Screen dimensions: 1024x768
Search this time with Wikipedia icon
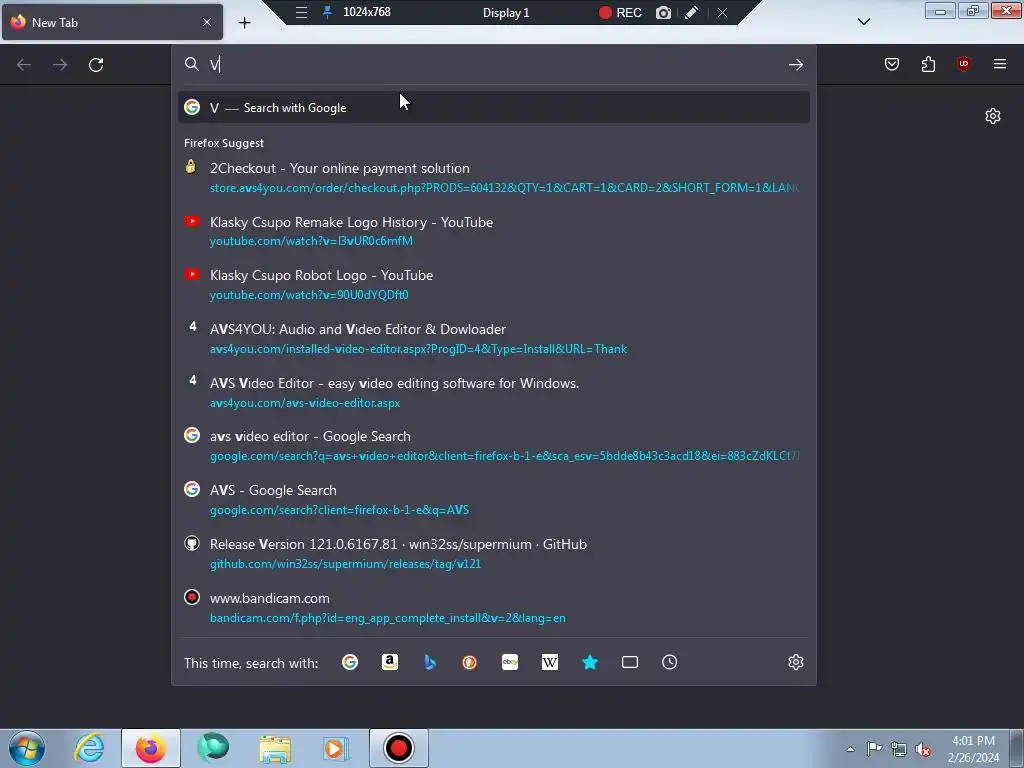pos(550,662)
